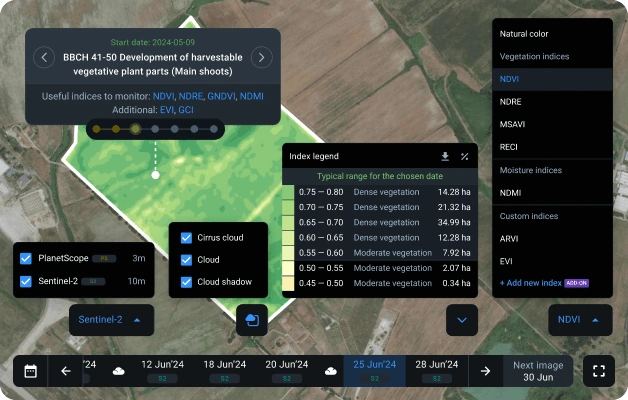Go to later dates with right arrow

pyautogui.click(x=485, y=371)
